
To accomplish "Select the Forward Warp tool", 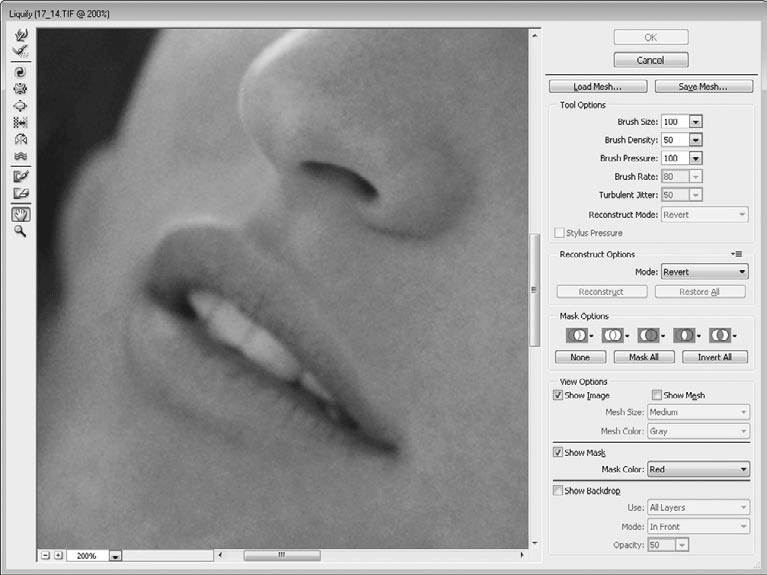I will point(21,35).
